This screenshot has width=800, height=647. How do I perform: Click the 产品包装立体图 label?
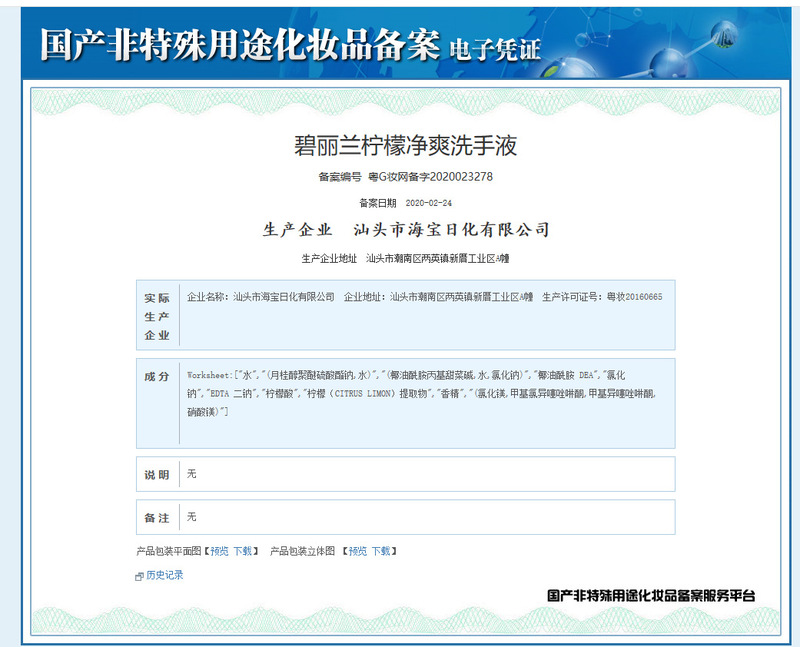pyautogui.click(x=303, y=551)
